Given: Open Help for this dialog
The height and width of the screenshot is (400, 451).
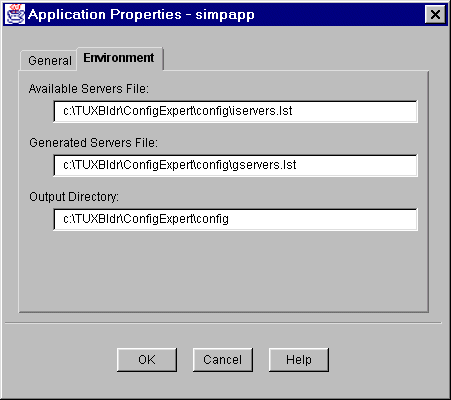Looking at the screenshot, I should pos(299,360).
